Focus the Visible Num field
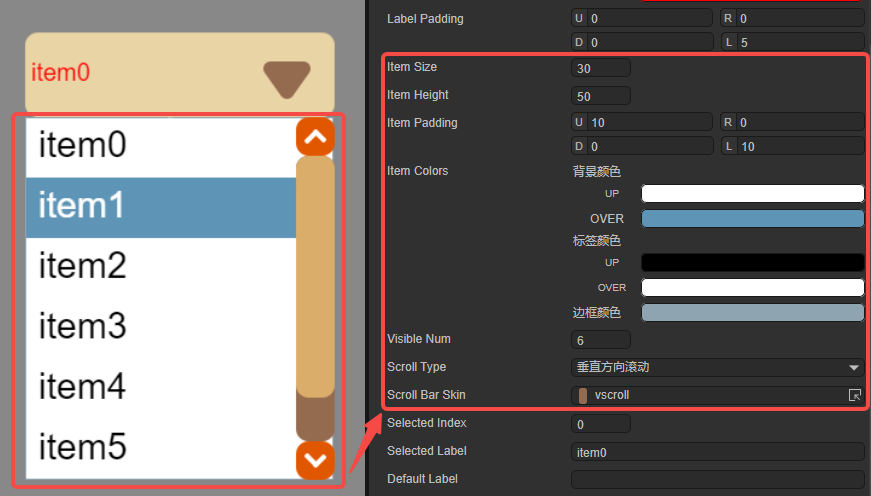Image resolution: width=871 pixels, height=496 pixels. point(601,340)
